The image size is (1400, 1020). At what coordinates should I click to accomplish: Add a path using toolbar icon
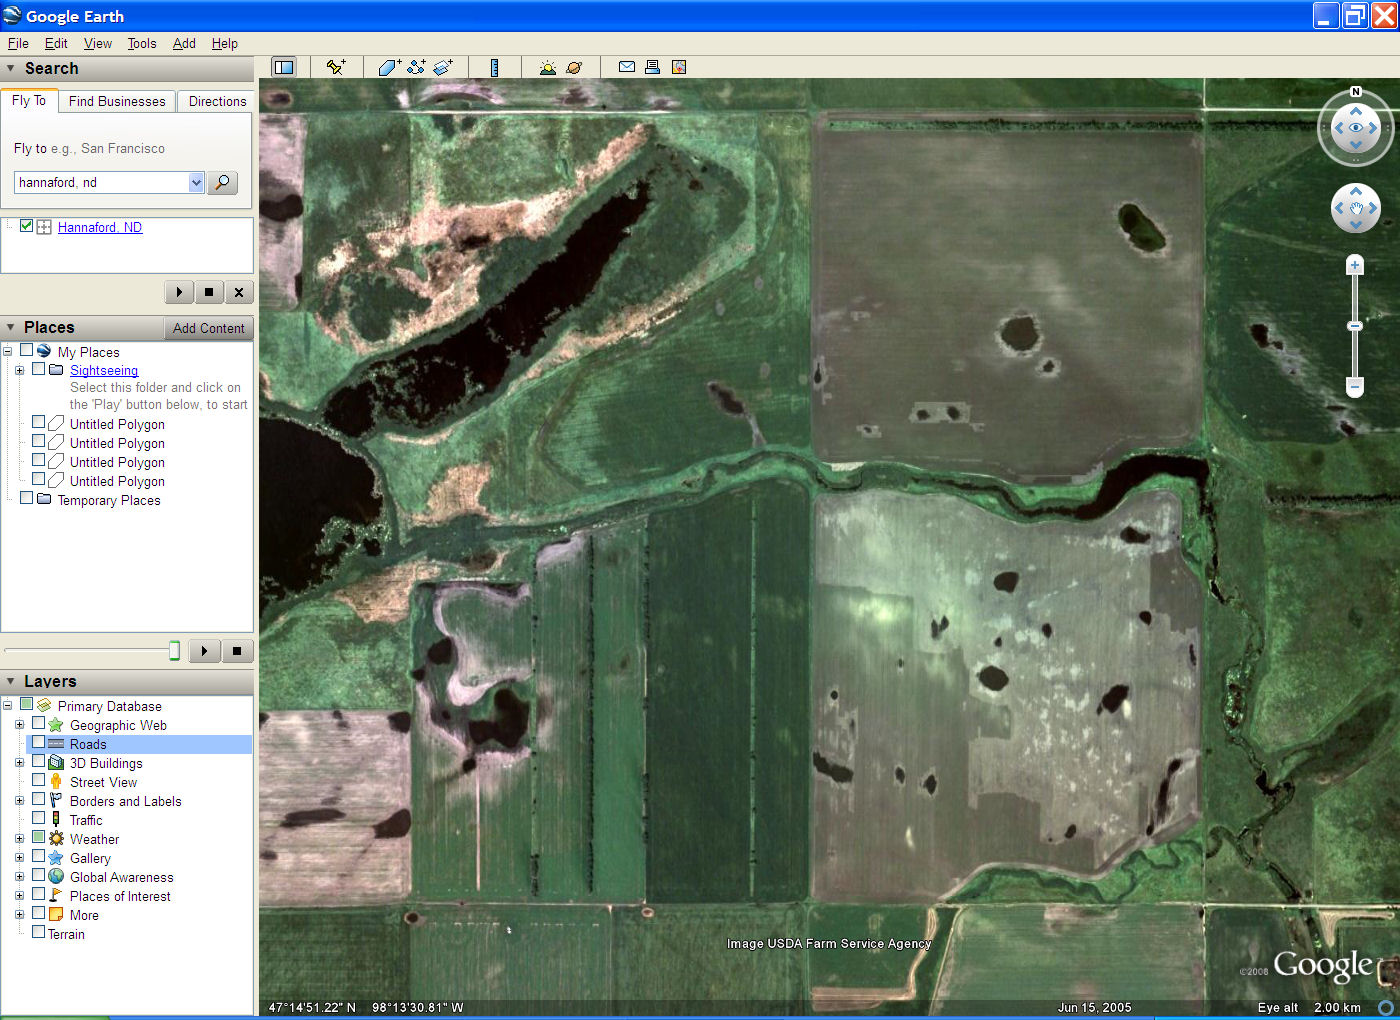416,67
